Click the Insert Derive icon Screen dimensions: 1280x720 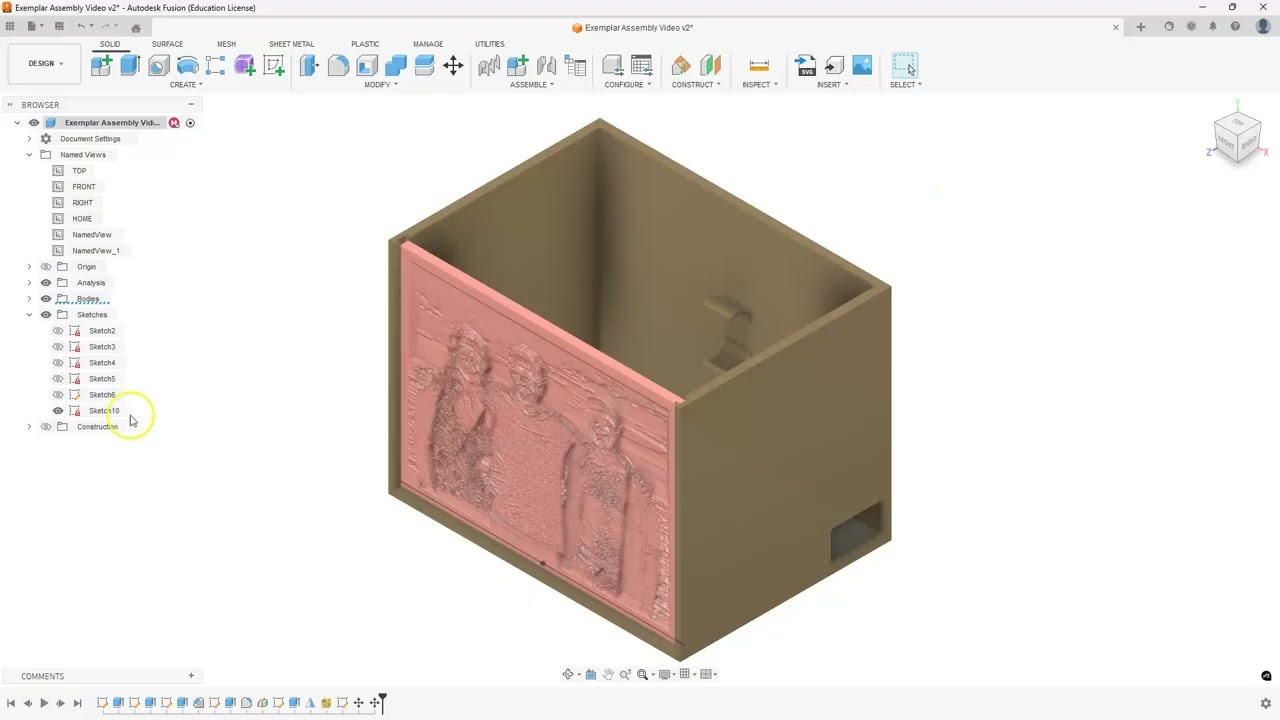834,66
